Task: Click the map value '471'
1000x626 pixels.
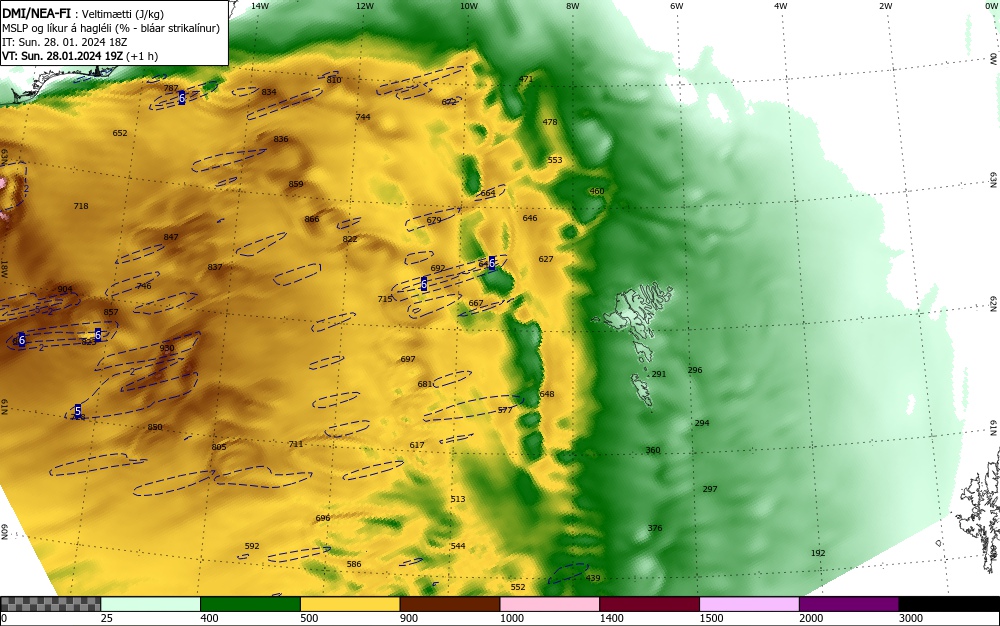Action: pyautogui.click(x=526, y=80)
